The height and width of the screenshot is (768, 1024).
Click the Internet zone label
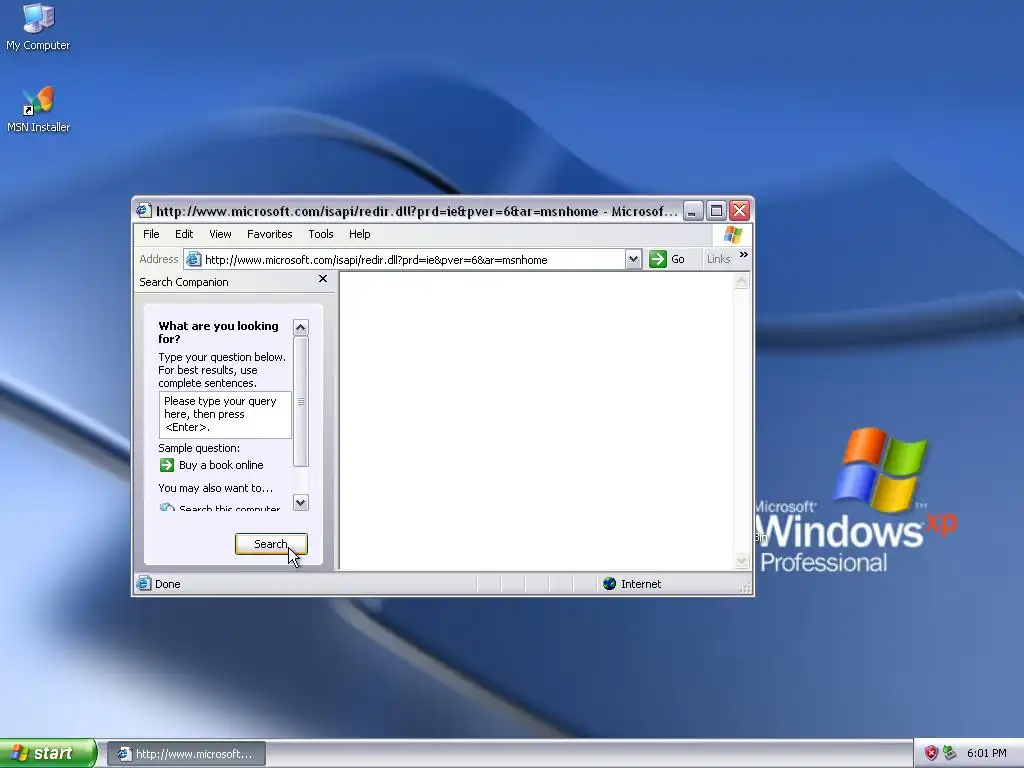(641, 584)
